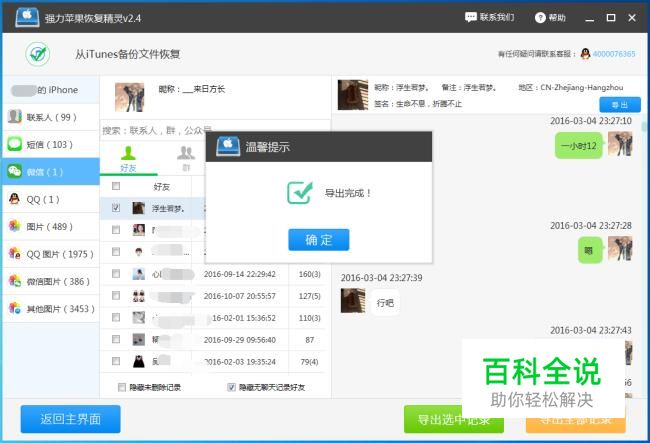The height and width of the screenshot is (443, 650).
Task: Click avatar in the 110(3) row
Action: coord(138,318)
